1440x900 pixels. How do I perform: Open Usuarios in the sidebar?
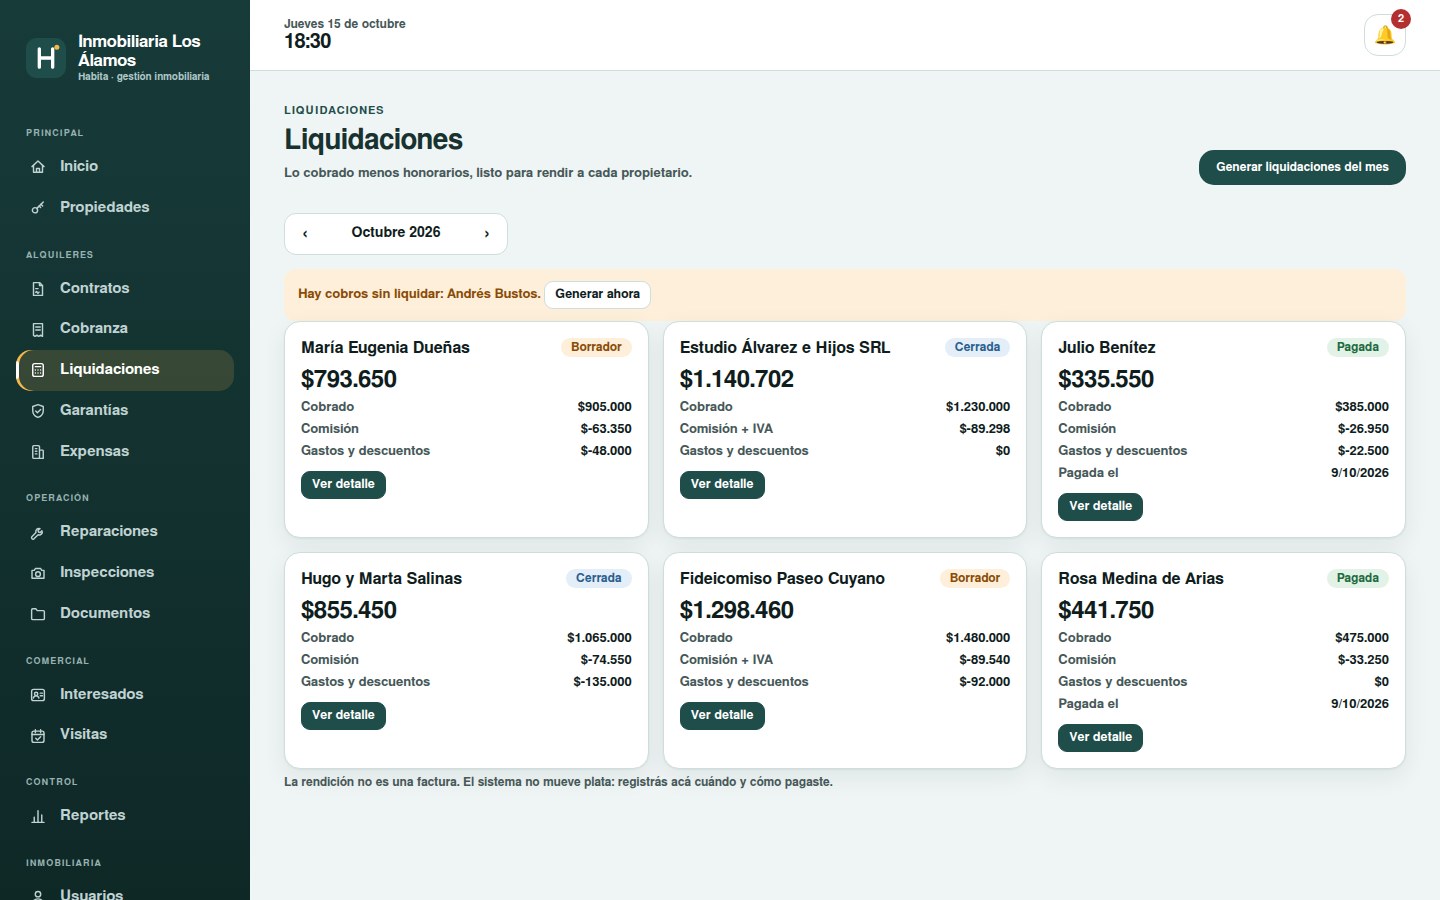125,890
